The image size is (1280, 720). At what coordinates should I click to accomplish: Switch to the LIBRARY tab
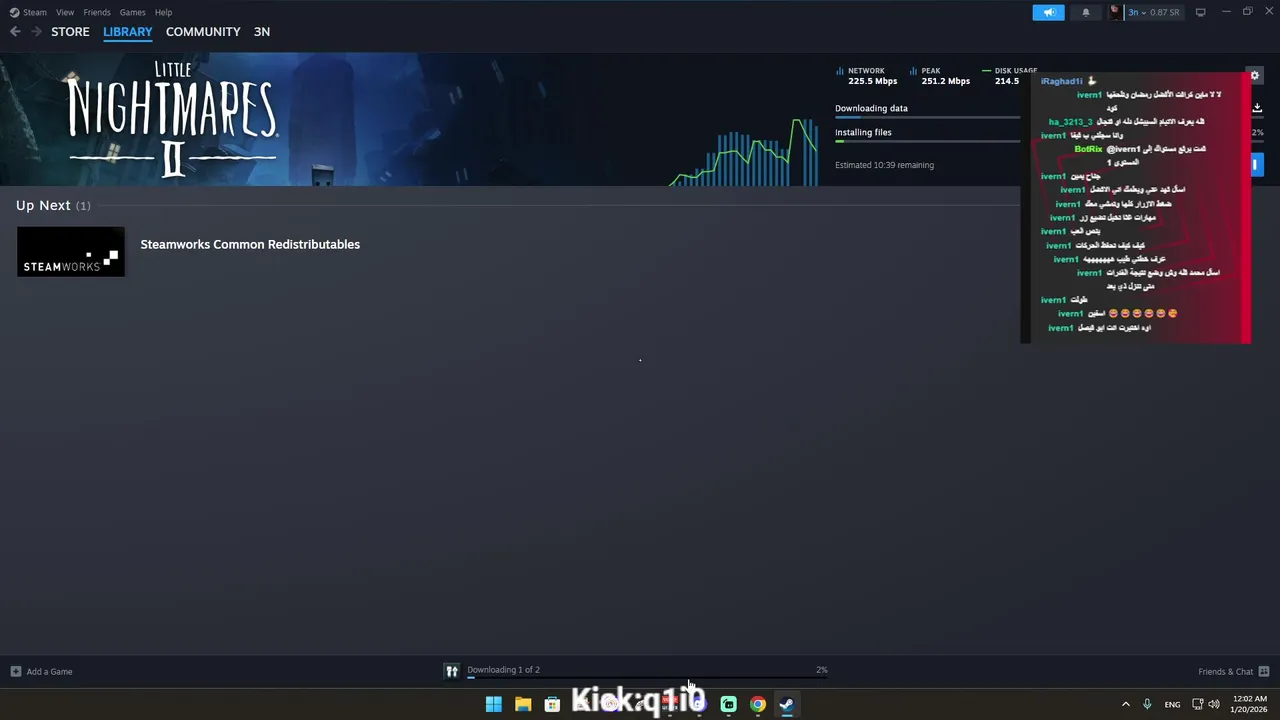[128, 32]
